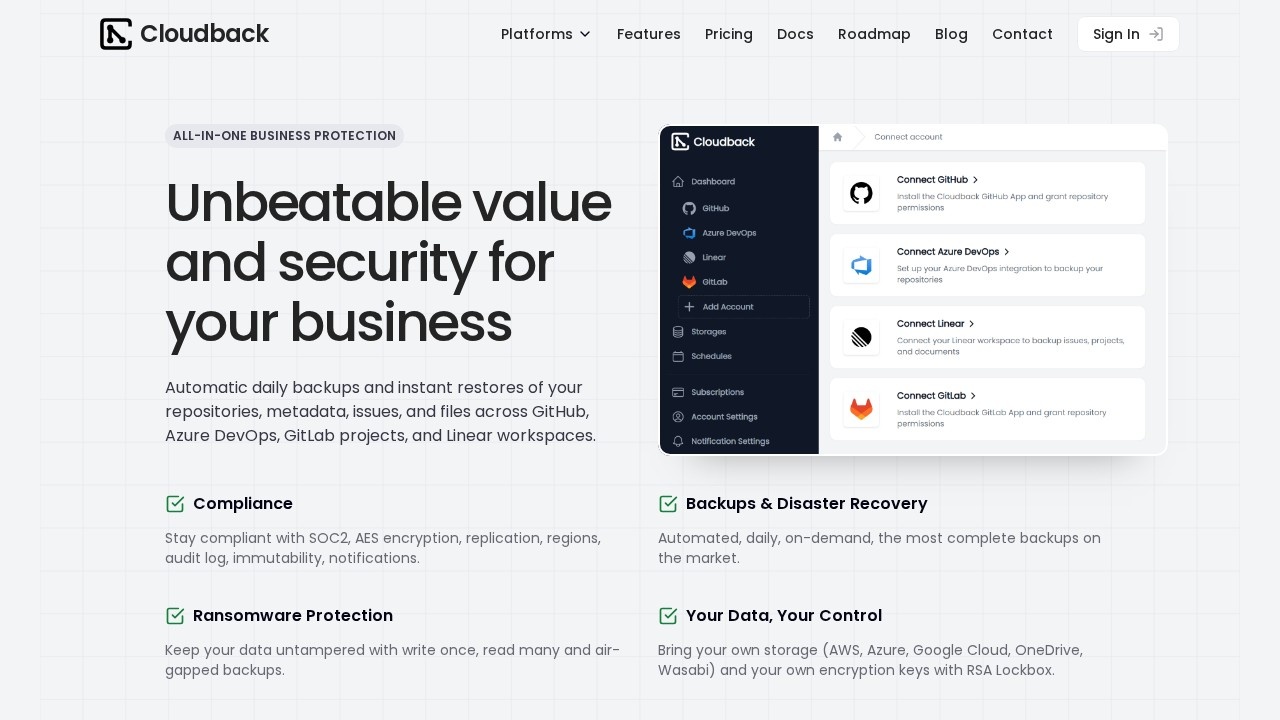Click the Your Data, Your Control checkmark icon
Screen dimensions: 1280x720
tap(668, 616)
